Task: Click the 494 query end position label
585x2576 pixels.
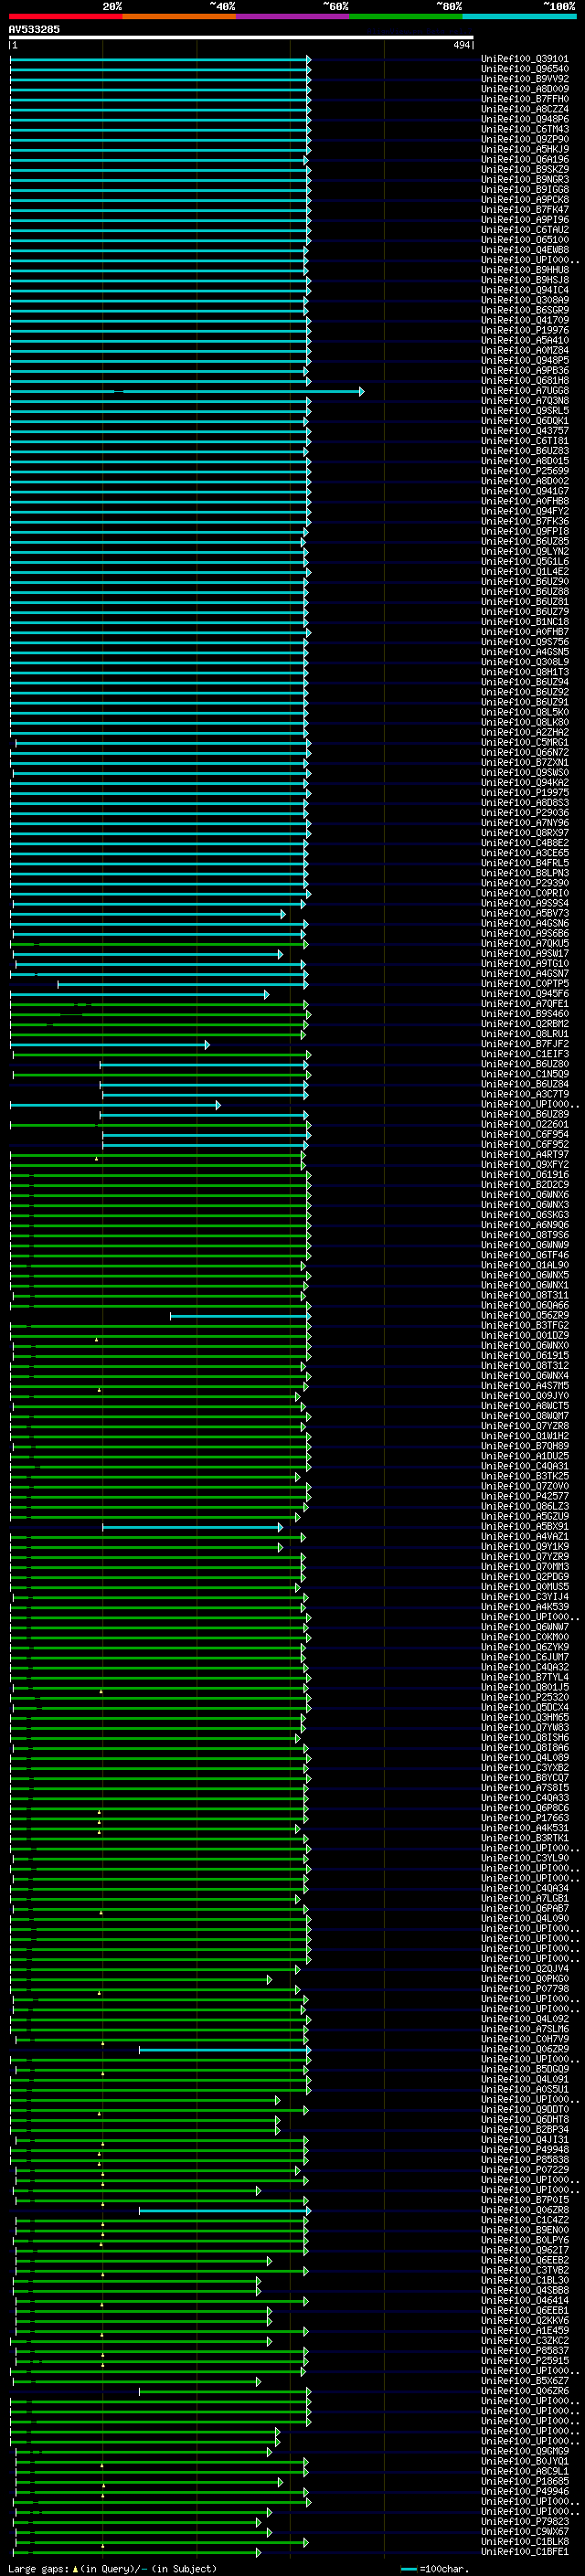Action: click(x=461, y=45)
